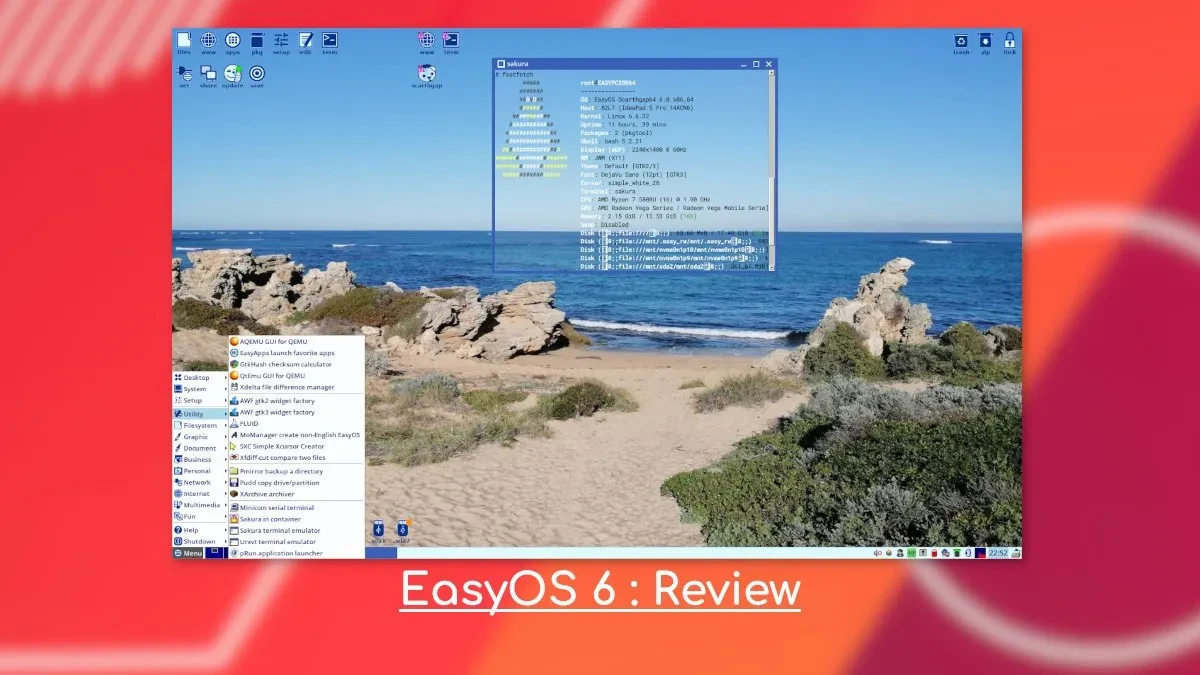Click the lock desktop icon
1200x675 pixels.
click(1009, 42)
